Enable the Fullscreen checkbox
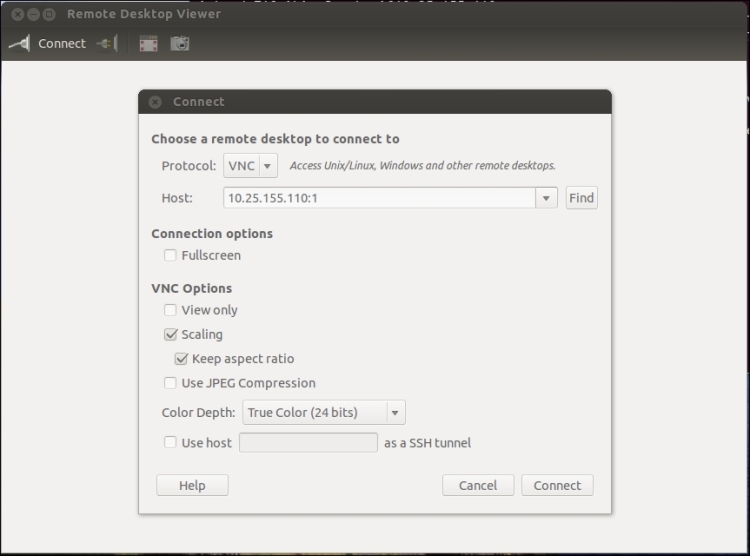This screenshot has width=750, height=556. pyautogui.click(x=170, y=255)
